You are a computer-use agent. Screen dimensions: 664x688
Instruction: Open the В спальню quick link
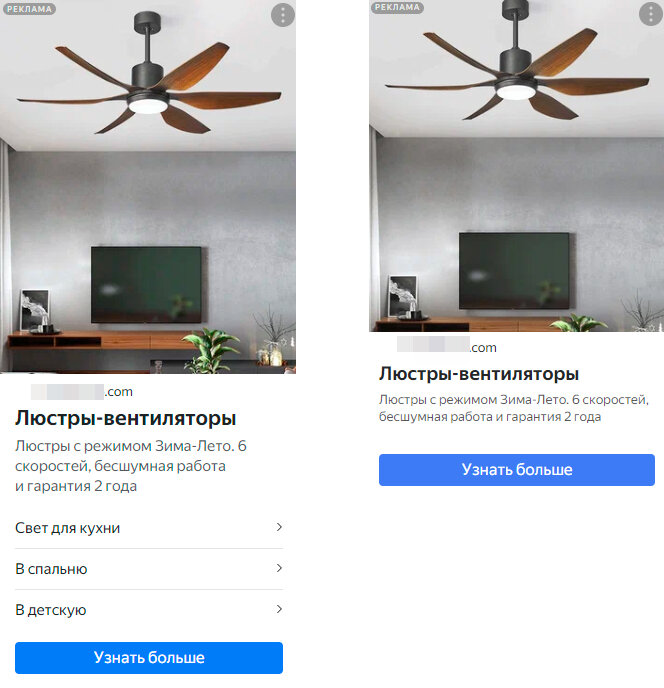(x=149, y=569)
